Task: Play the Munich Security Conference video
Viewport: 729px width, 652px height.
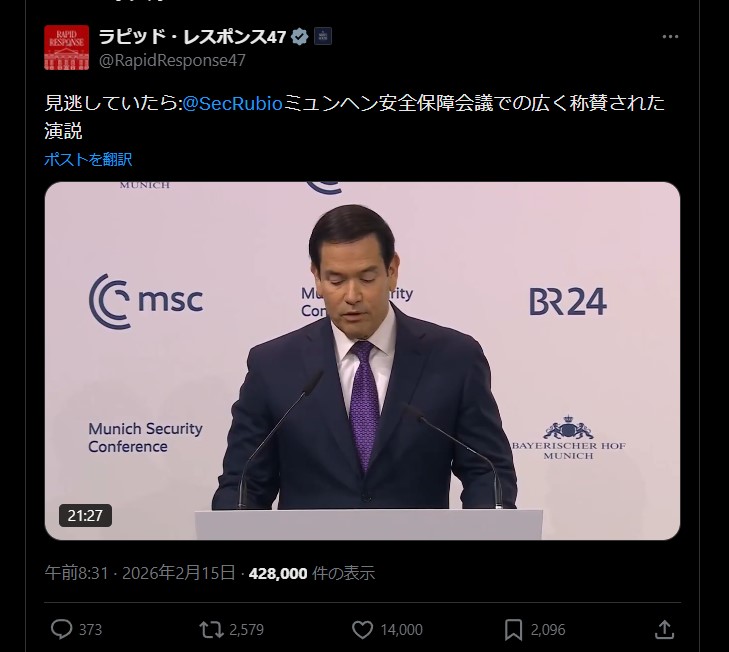Action: click(362, 361)
